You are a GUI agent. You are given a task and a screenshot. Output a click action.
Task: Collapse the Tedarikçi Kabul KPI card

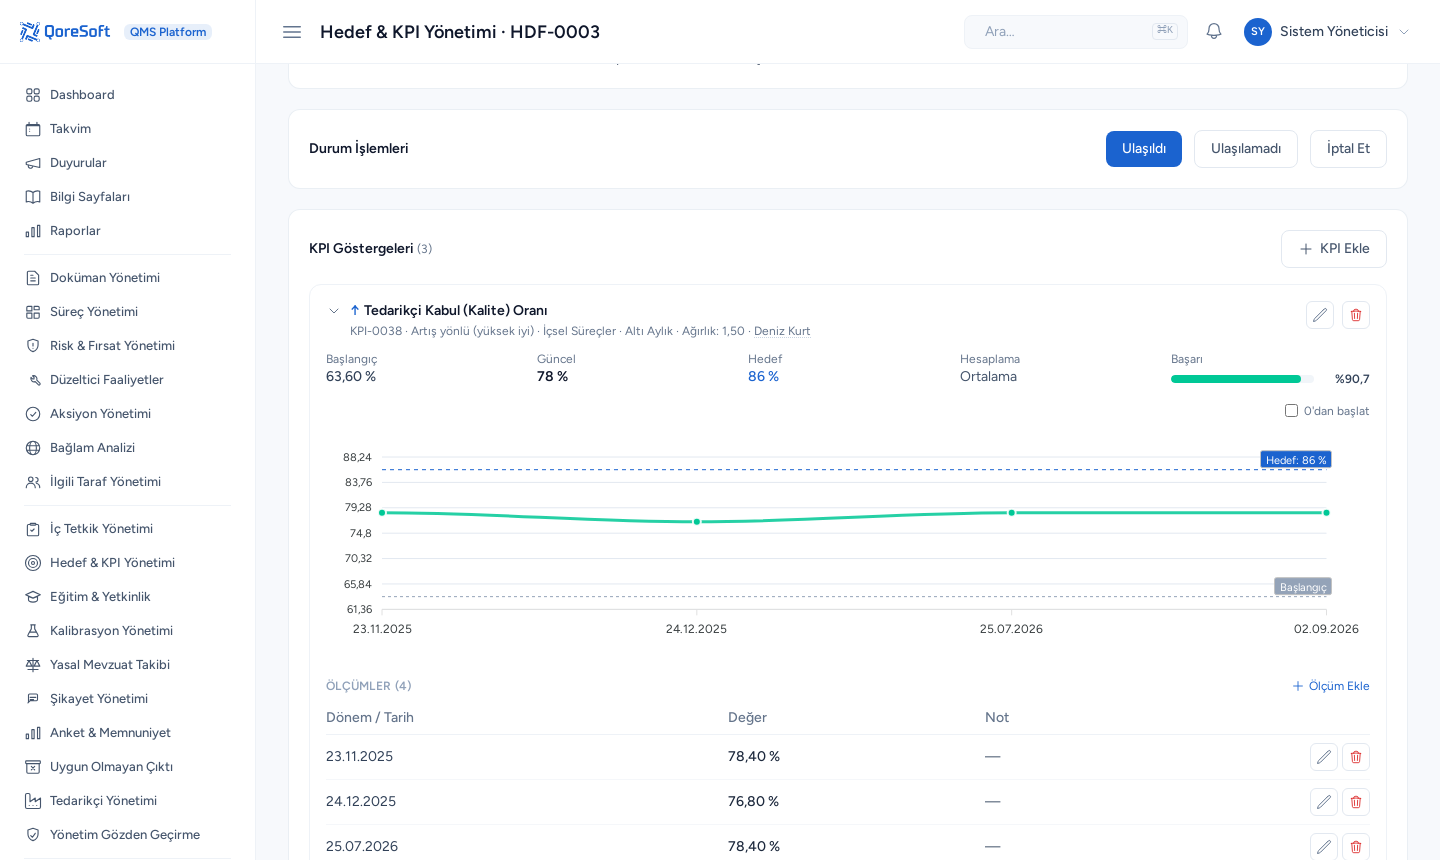coord(334,311)
